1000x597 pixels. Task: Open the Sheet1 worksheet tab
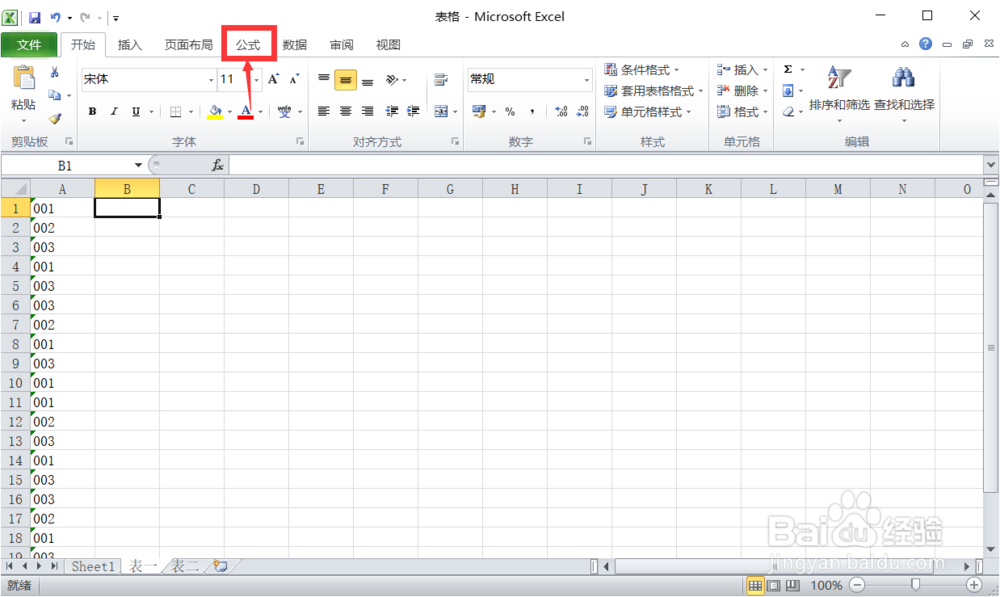93,566
